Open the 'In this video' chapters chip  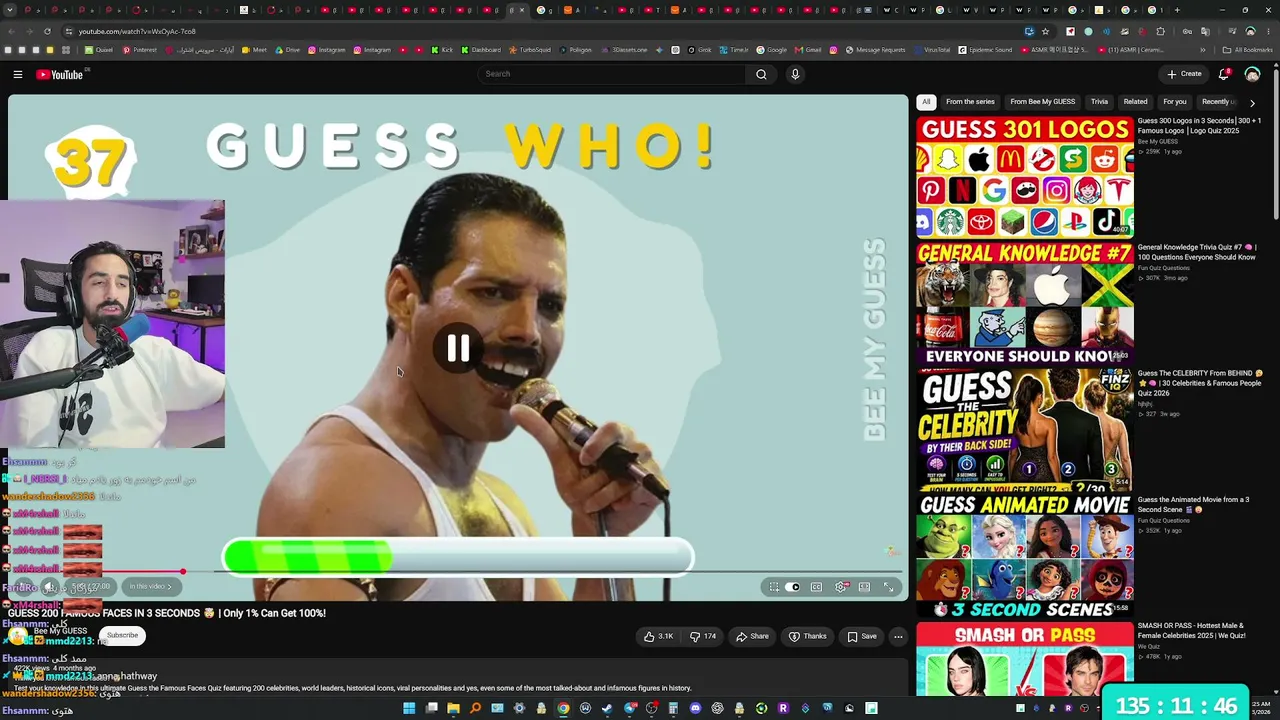(151, 587)
